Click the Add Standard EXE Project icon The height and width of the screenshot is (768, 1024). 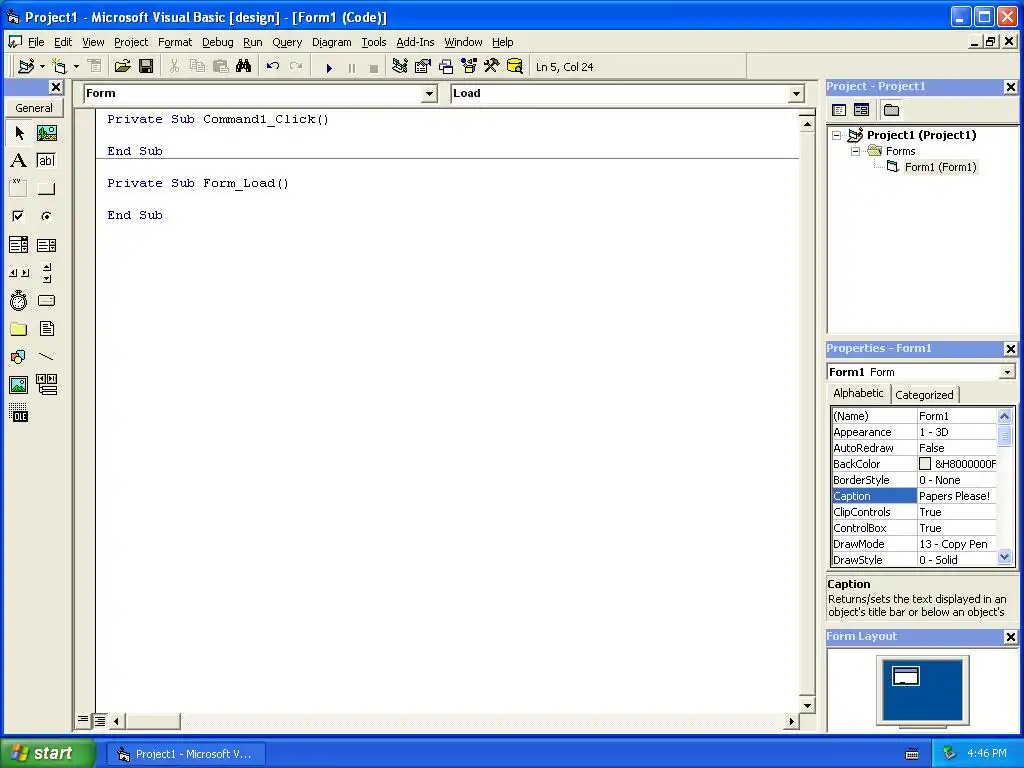(26, 67)
